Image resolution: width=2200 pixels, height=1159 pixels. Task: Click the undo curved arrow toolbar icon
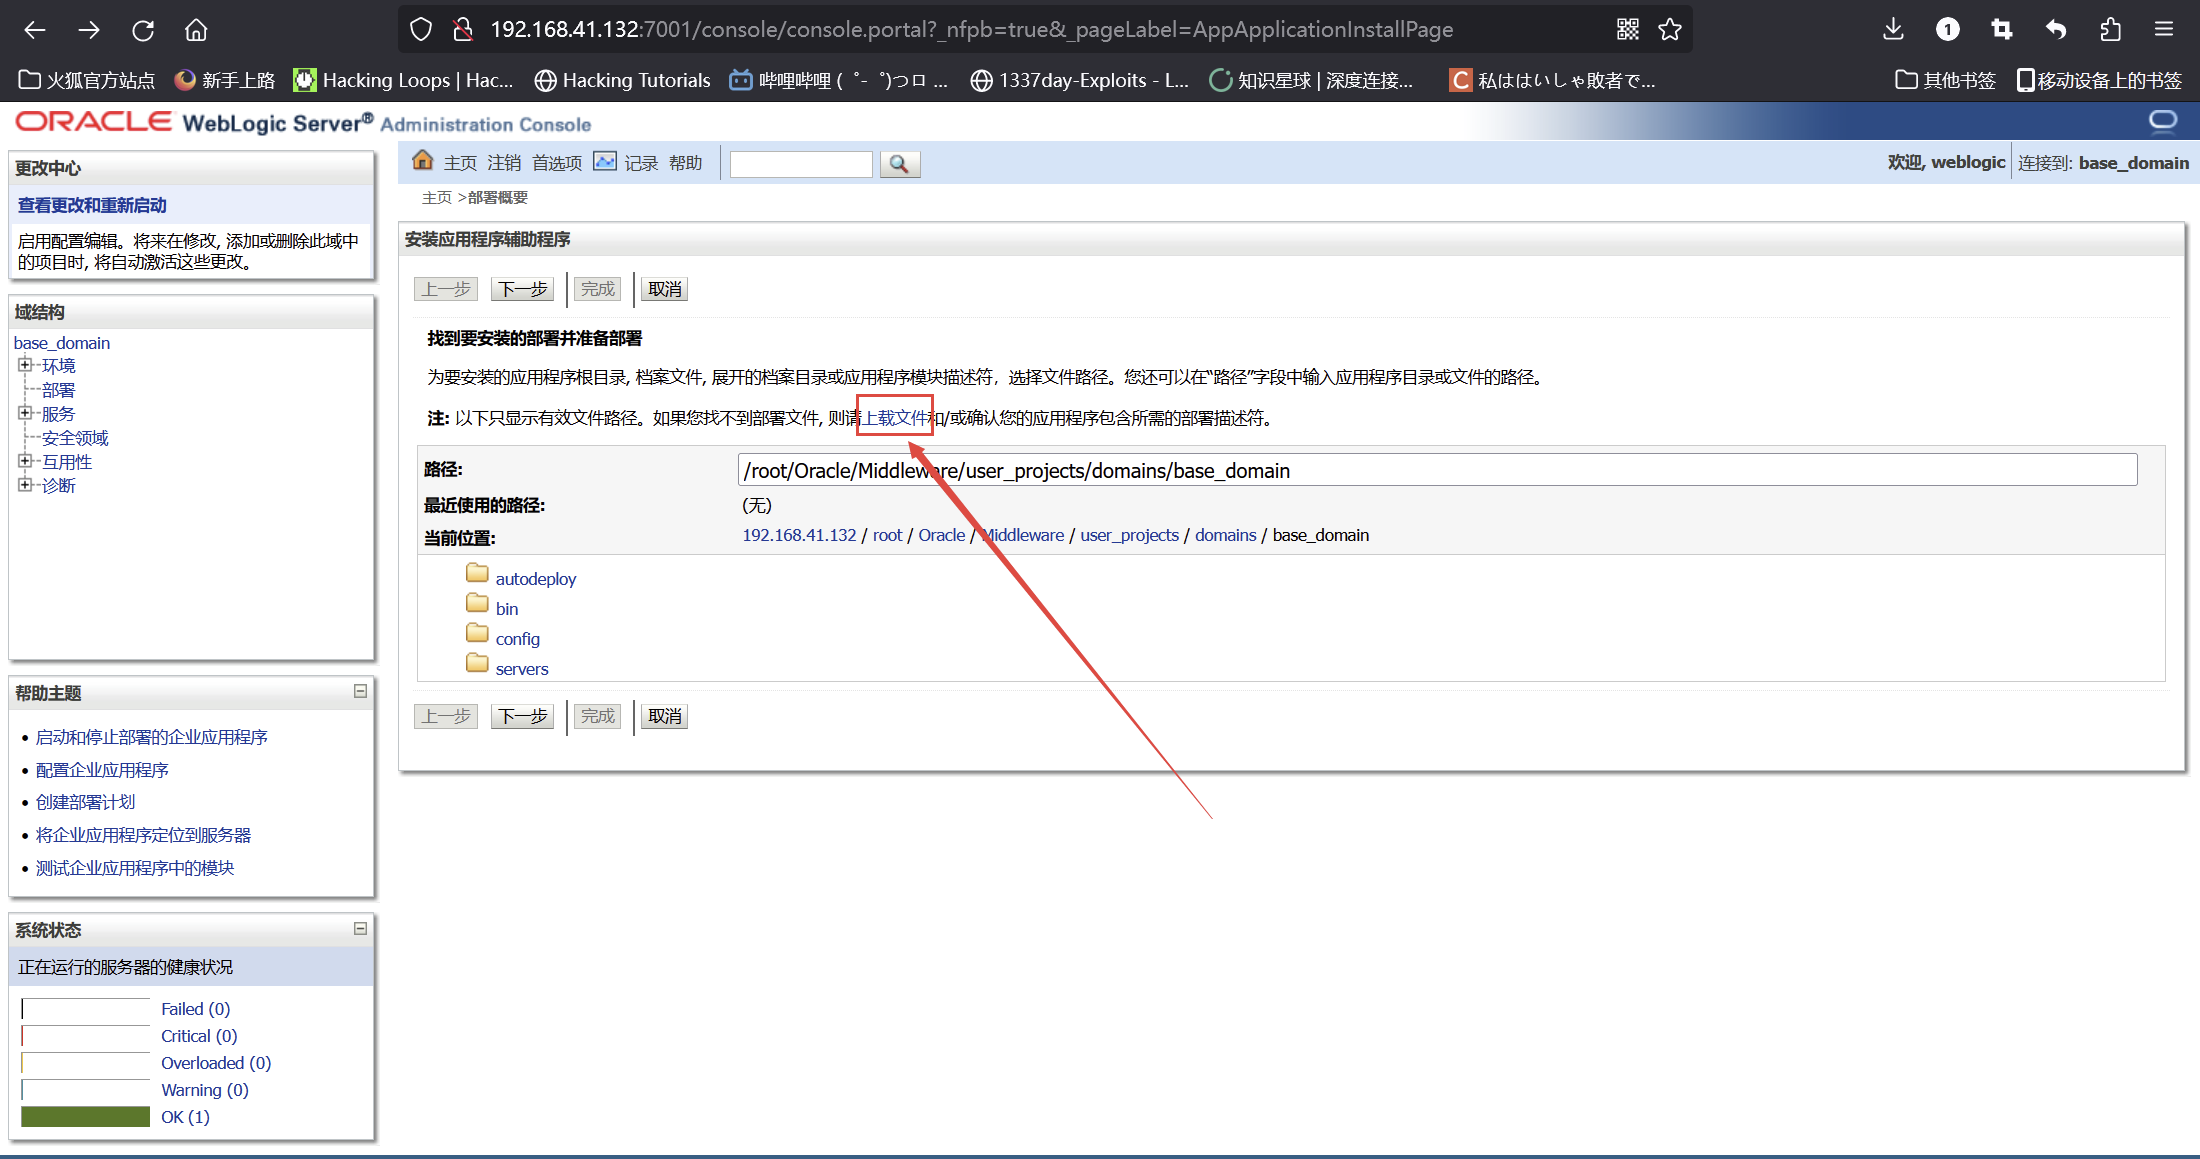point(2055,30)
